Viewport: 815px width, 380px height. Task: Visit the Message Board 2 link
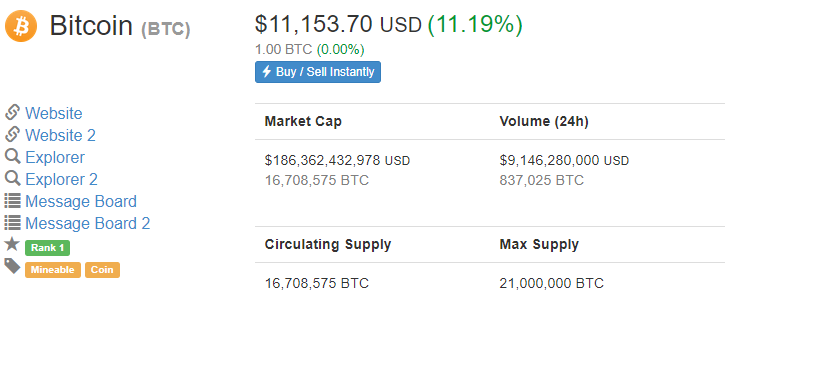(x=87, y=223)
